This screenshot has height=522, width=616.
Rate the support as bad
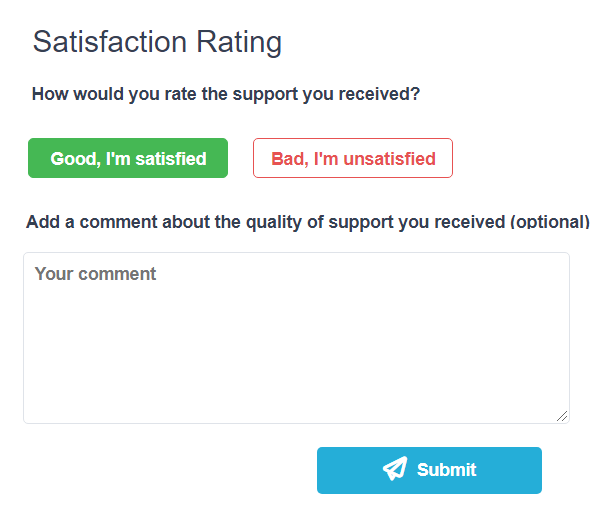(x=353, y=158)
